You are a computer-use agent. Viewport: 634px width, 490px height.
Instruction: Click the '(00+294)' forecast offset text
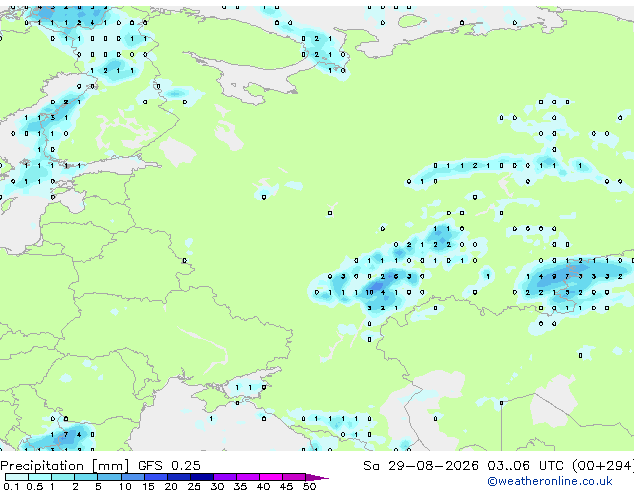tap(602, 466)
